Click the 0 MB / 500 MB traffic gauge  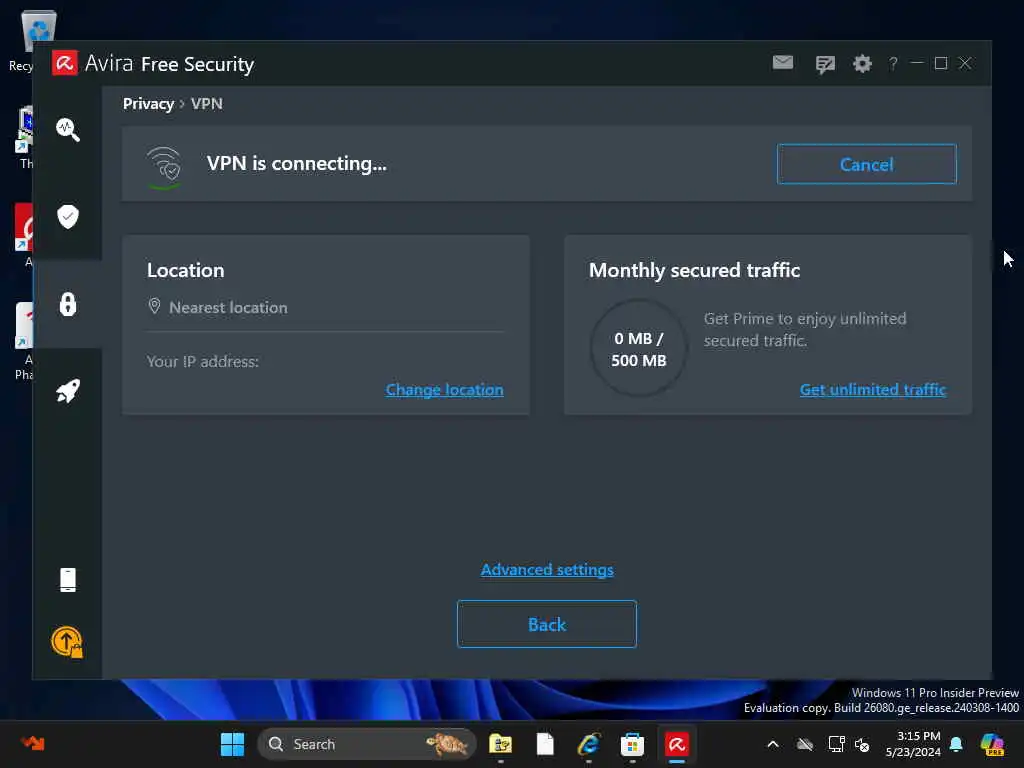point(639,348)
